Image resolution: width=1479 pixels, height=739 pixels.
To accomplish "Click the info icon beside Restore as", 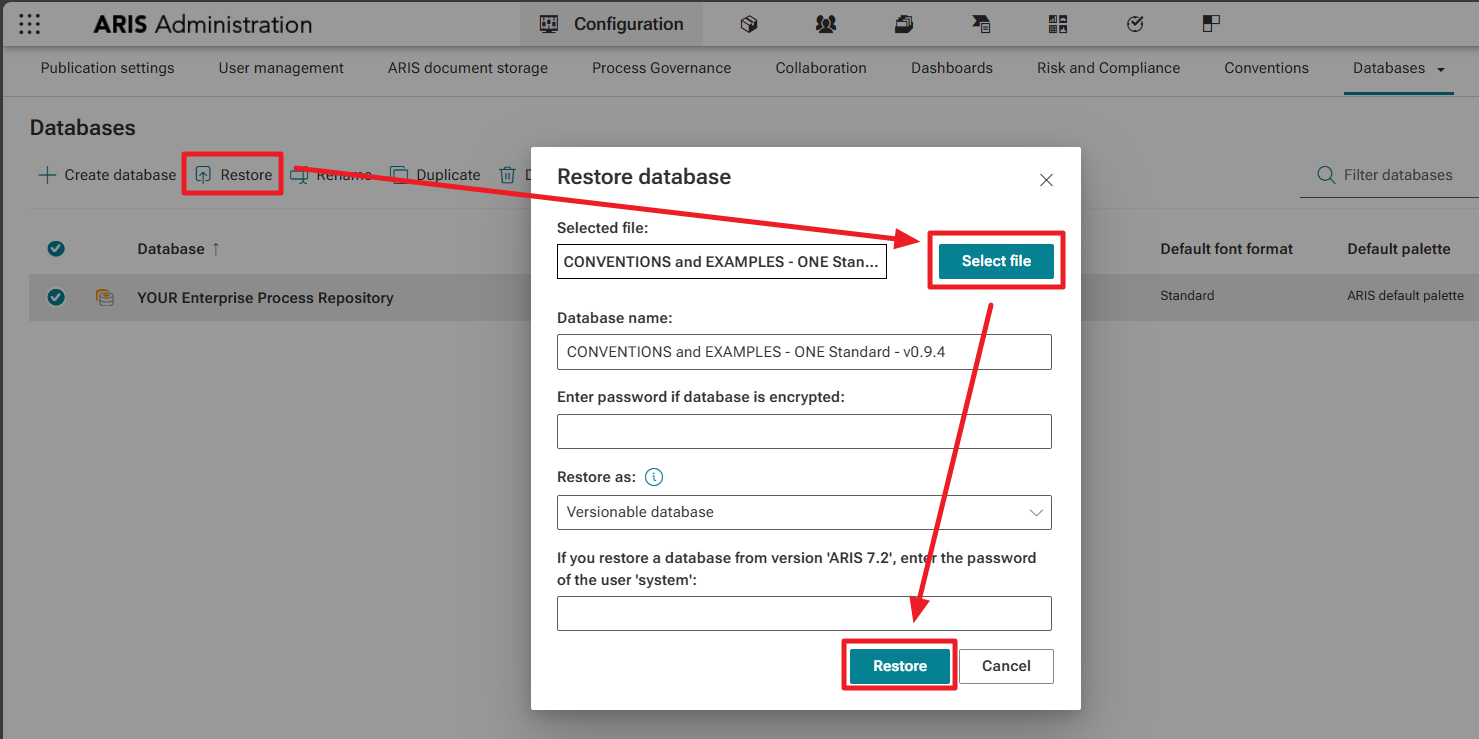I will coord(654,477).
